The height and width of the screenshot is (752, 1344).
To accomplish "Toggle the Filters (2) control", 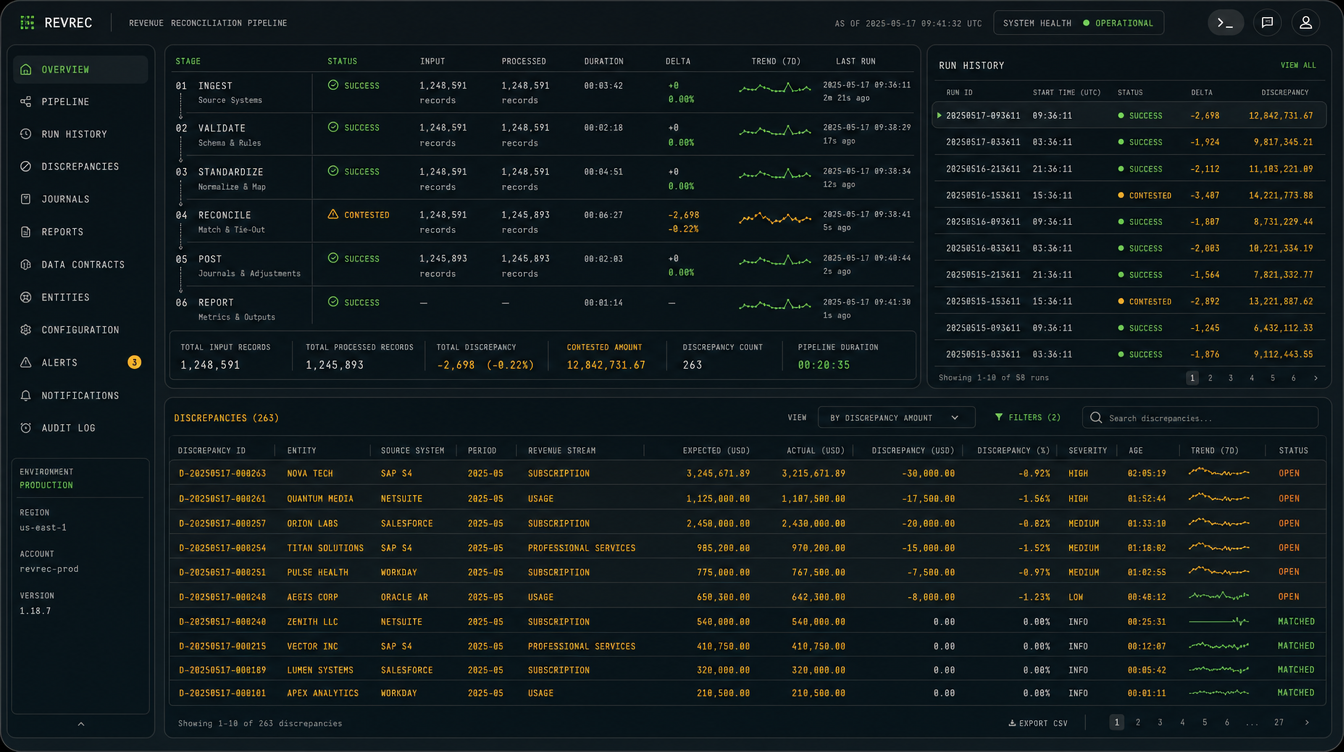I will 1028,418.
